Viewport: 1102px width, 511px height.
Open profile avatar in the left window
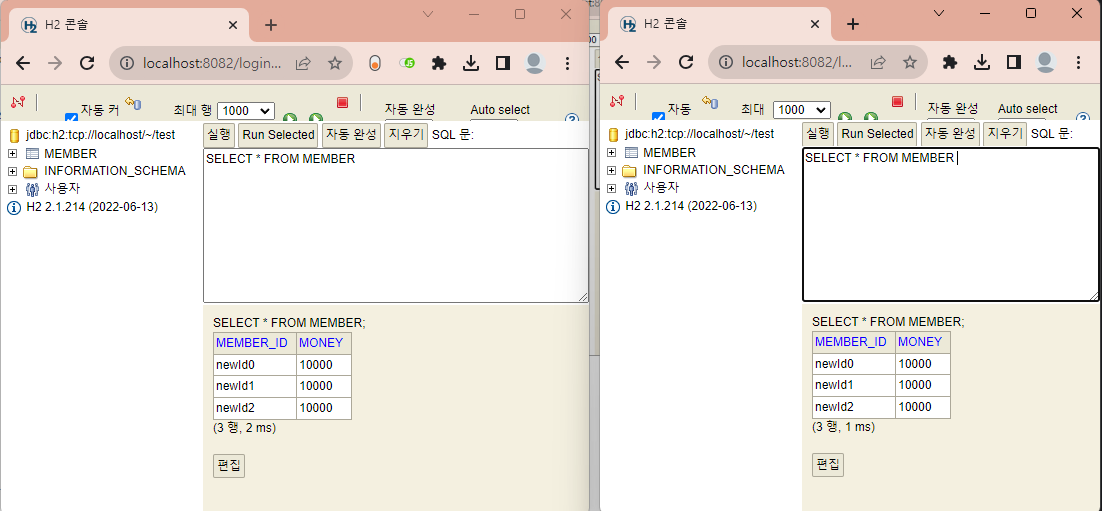[535, 63]
